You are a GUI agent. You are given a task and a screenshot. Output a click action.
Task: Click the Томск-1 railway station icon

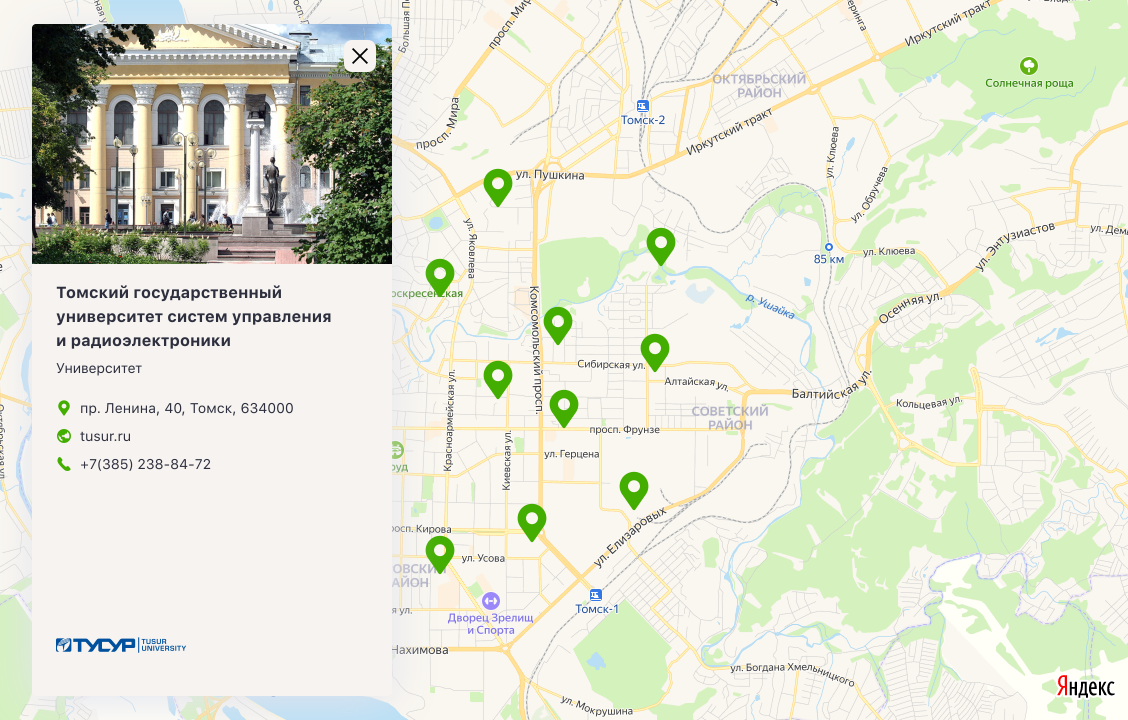[596, 595]
